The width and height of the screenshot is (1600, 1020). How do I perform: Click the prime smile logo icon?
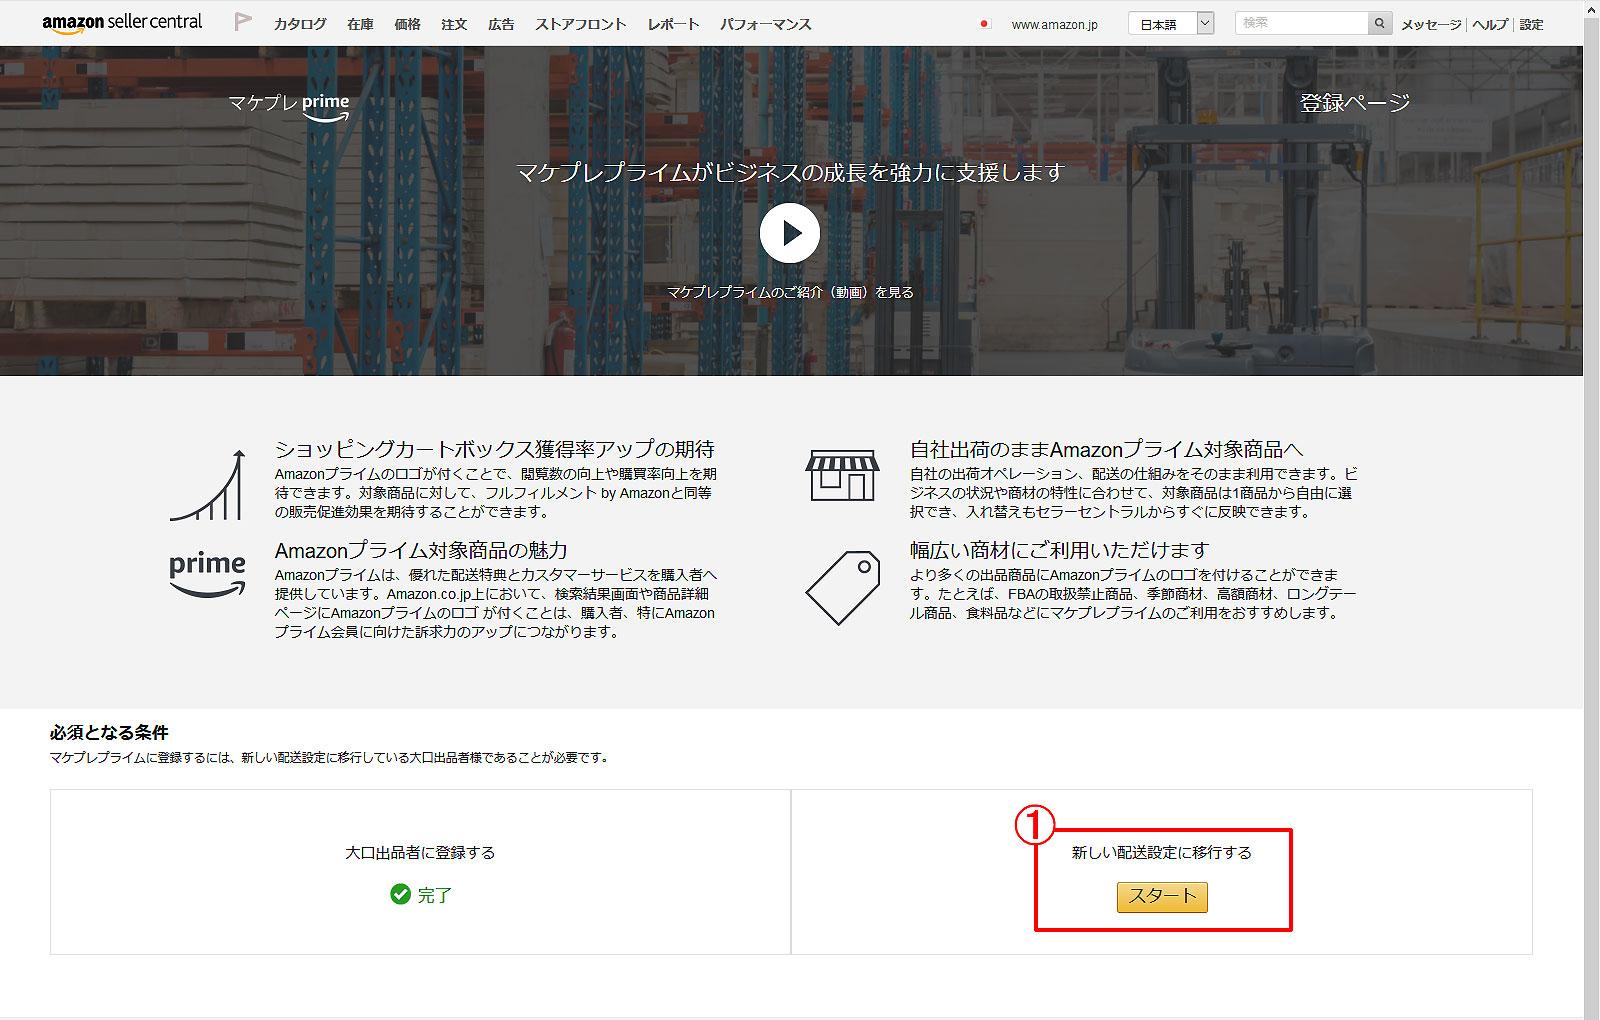pyautogui.click(x=207, y=574)
